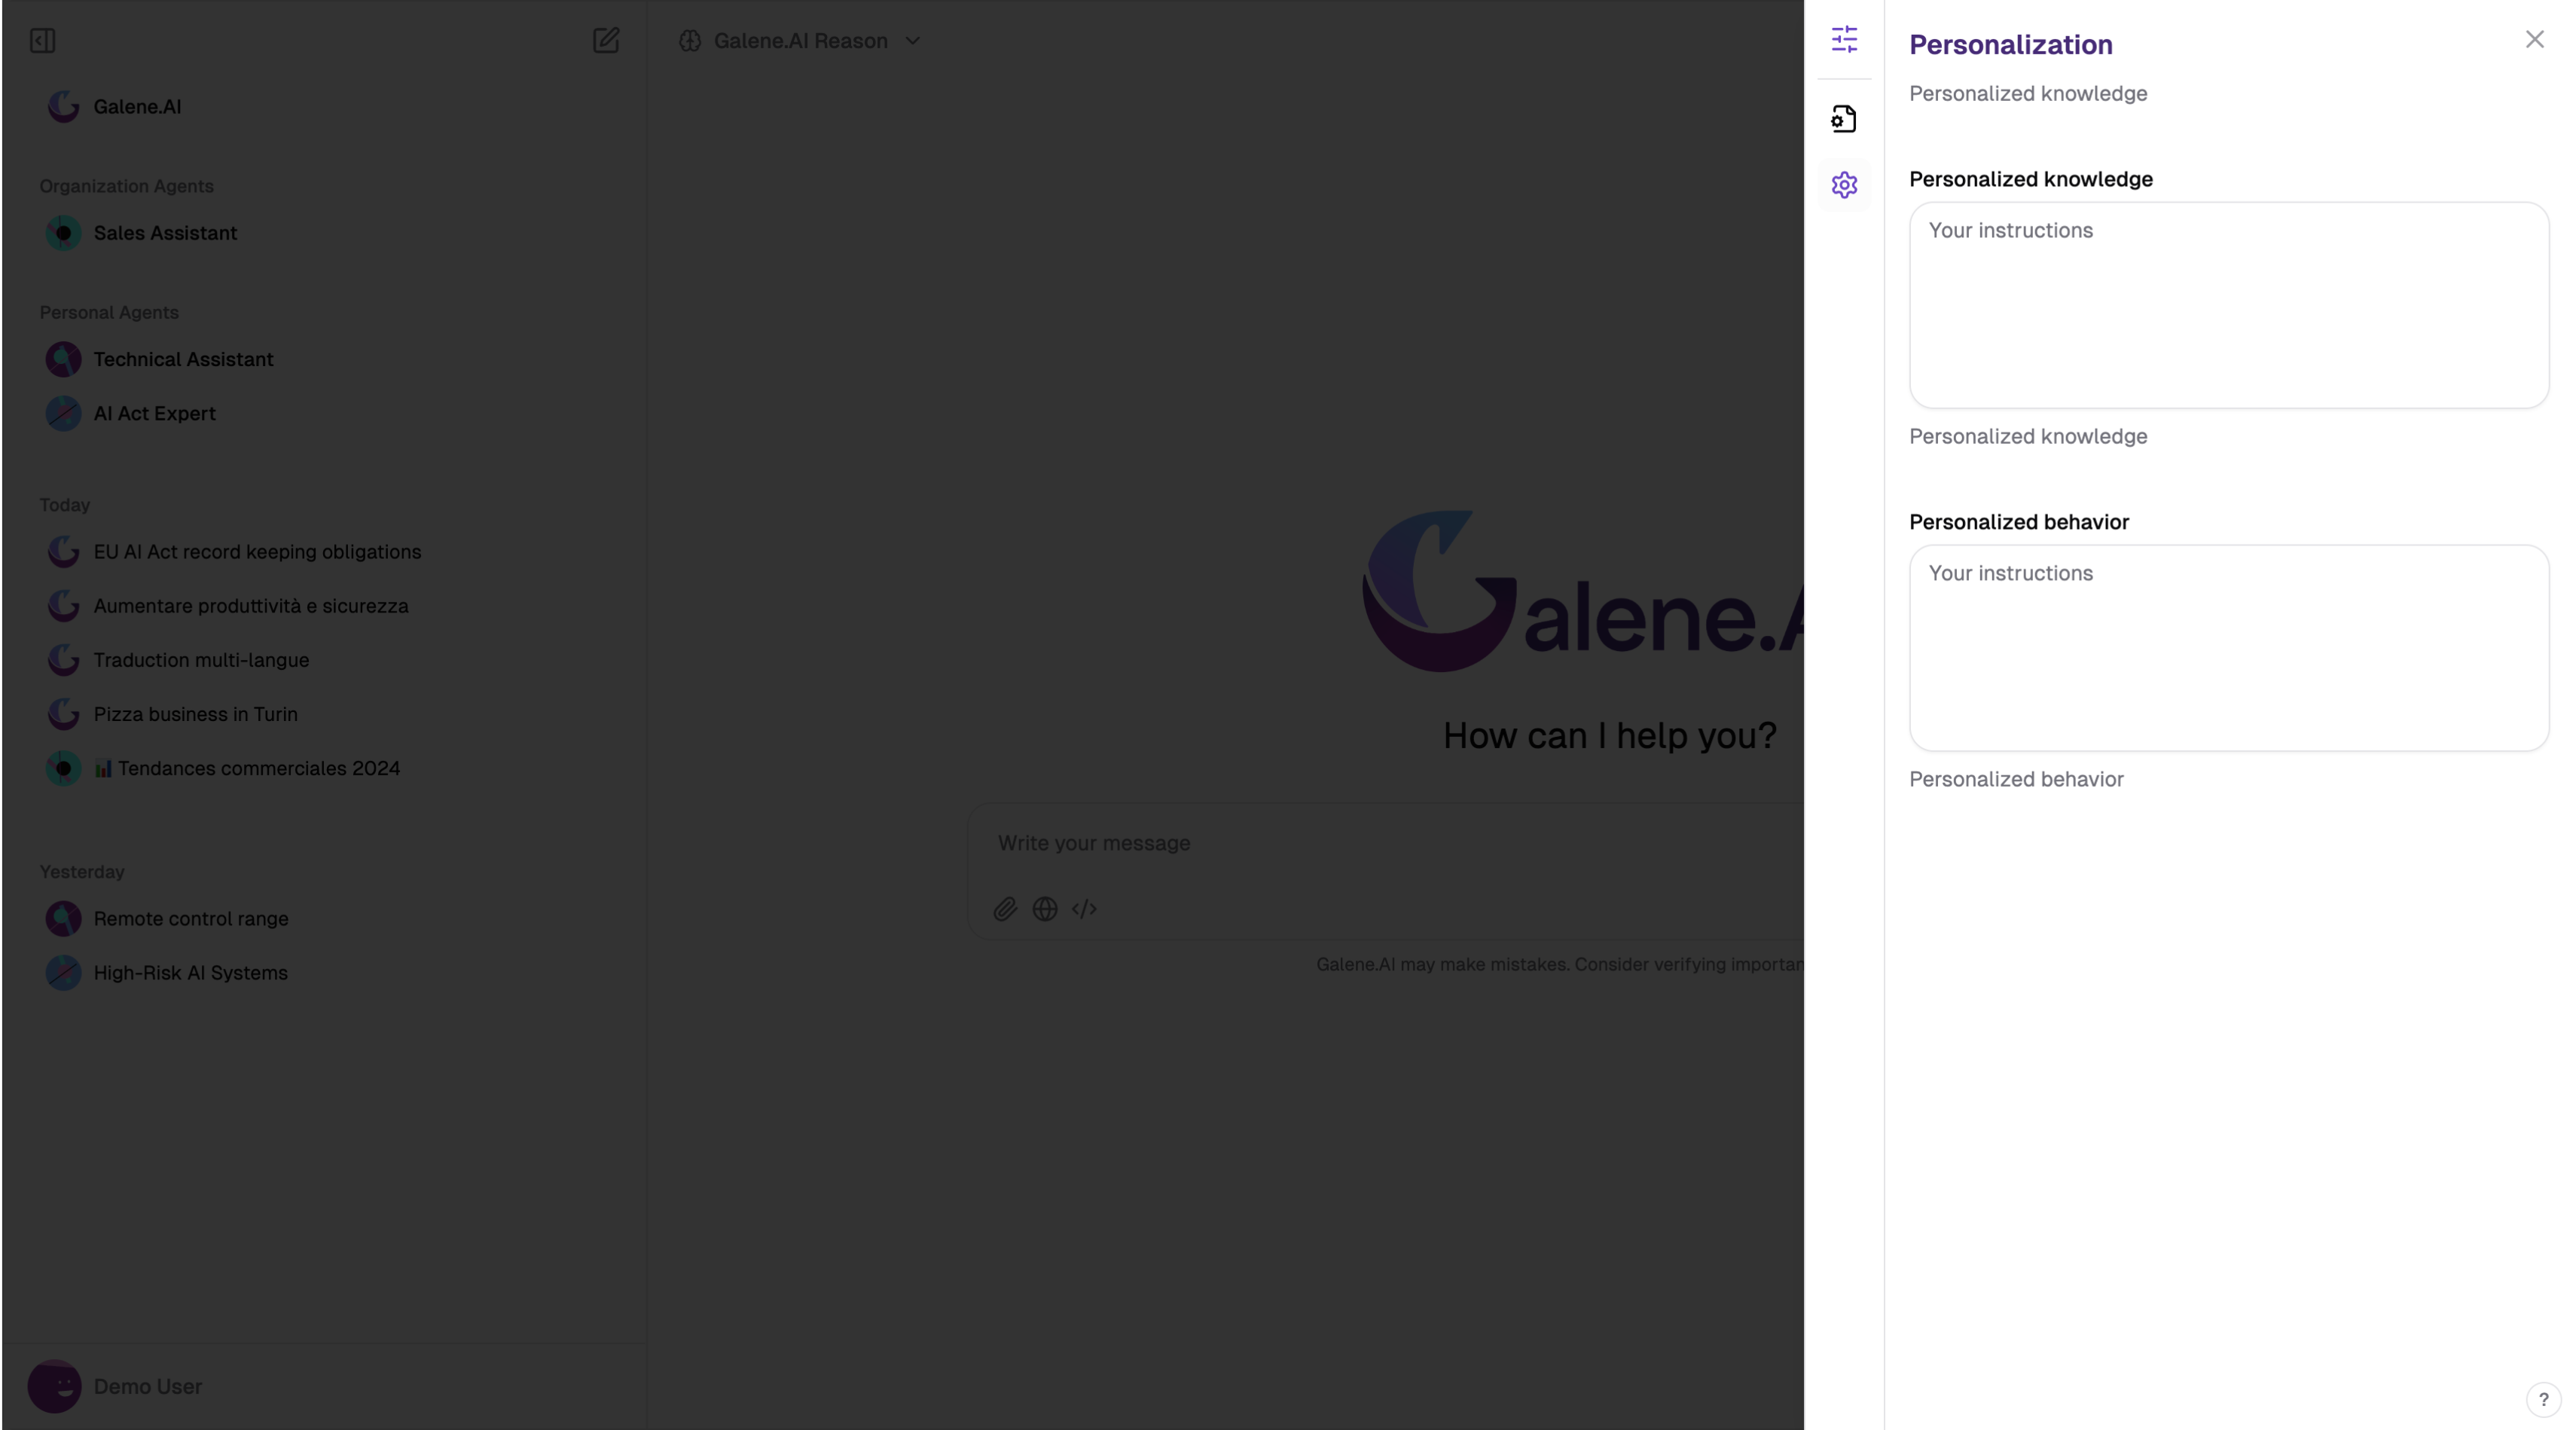Viewport: 2576px width, 1430px height.
Task: Start a new chat with the compose icon
Action: coord(606,41)
